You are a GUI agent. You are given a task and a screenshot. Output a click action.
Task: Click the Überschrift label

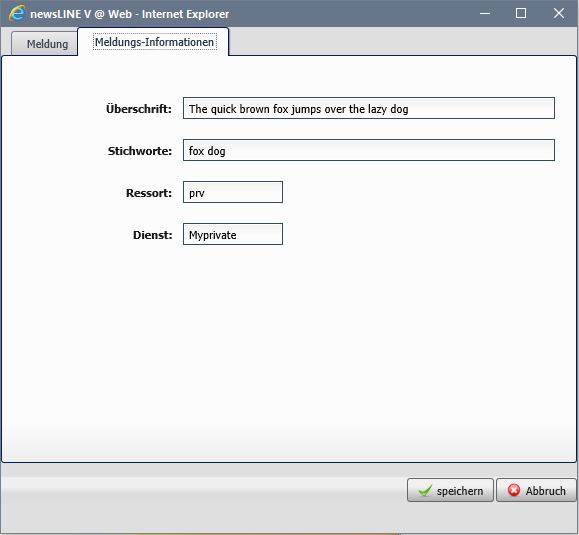[139, 109]
